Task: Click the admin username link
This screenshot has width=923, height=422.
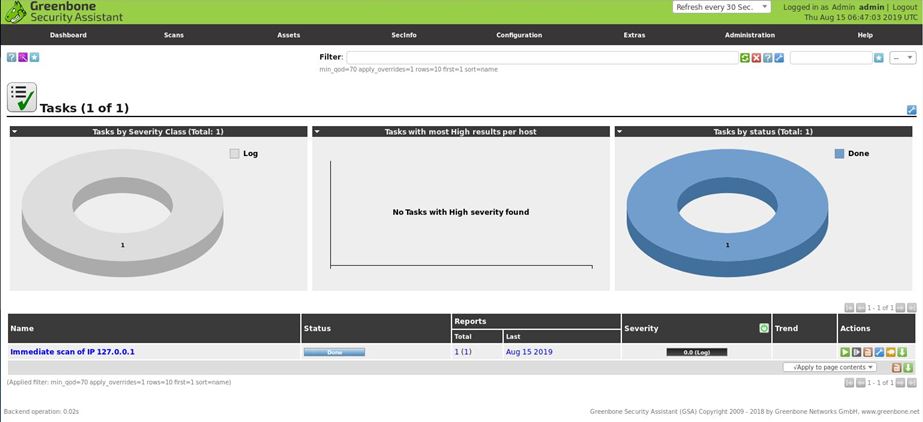Action: [x=871, y=7]
